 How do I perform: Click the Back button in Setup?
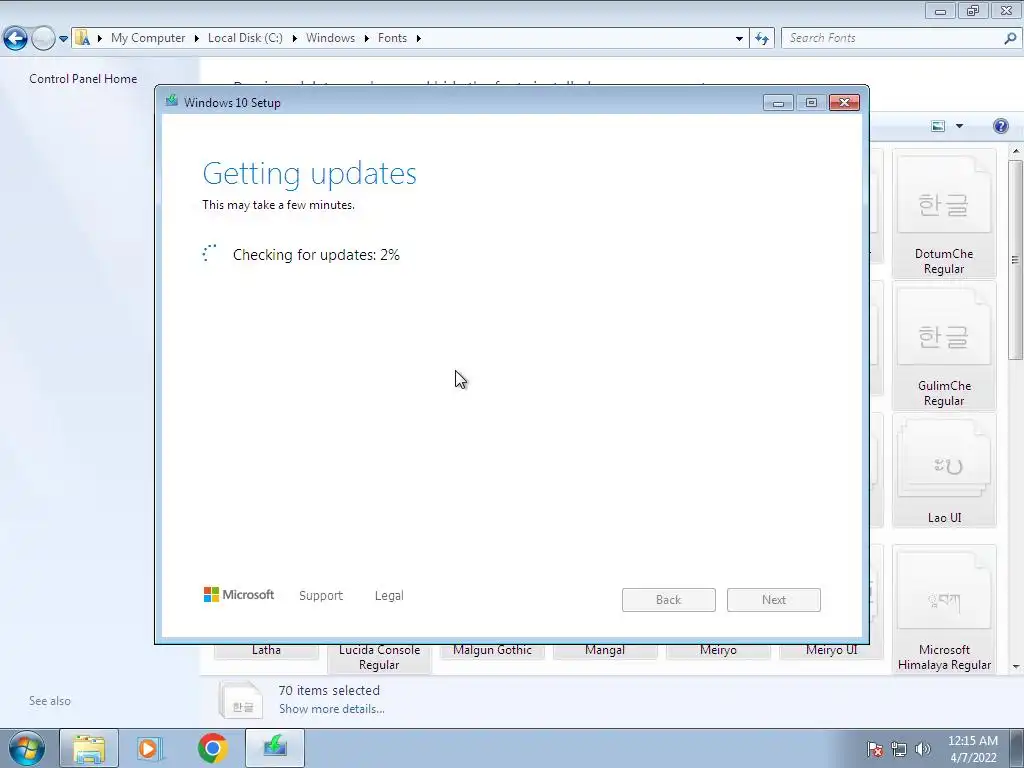(x=669, y=600)
